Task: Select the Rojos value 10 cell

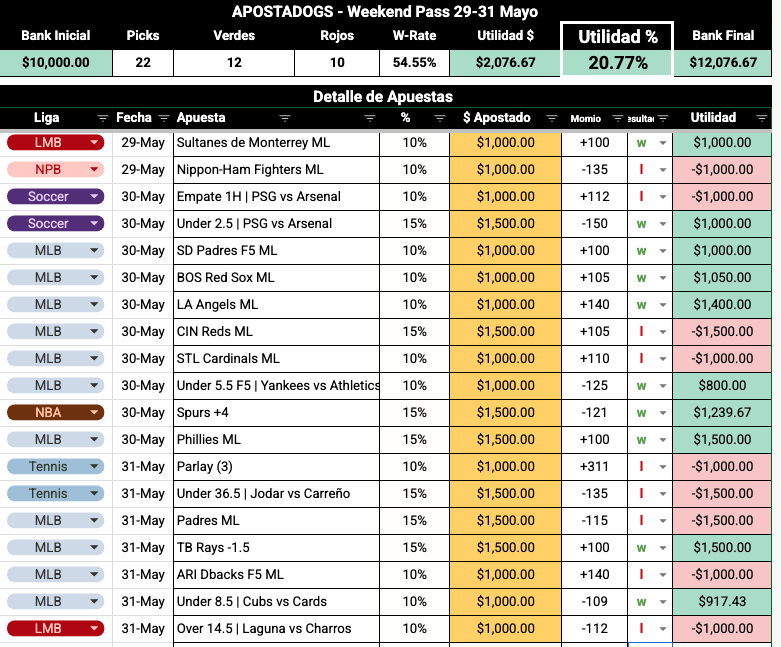Action: point(337,63)
